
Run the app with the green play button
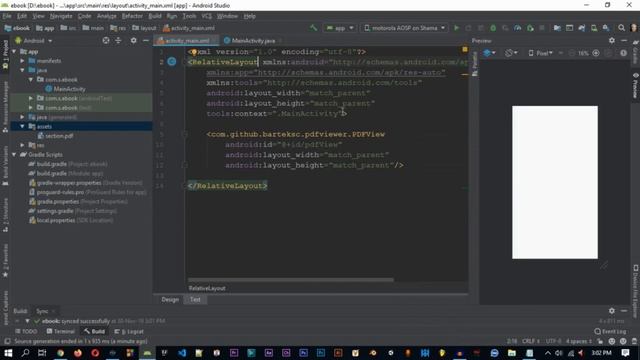click(x=456, y=28)
